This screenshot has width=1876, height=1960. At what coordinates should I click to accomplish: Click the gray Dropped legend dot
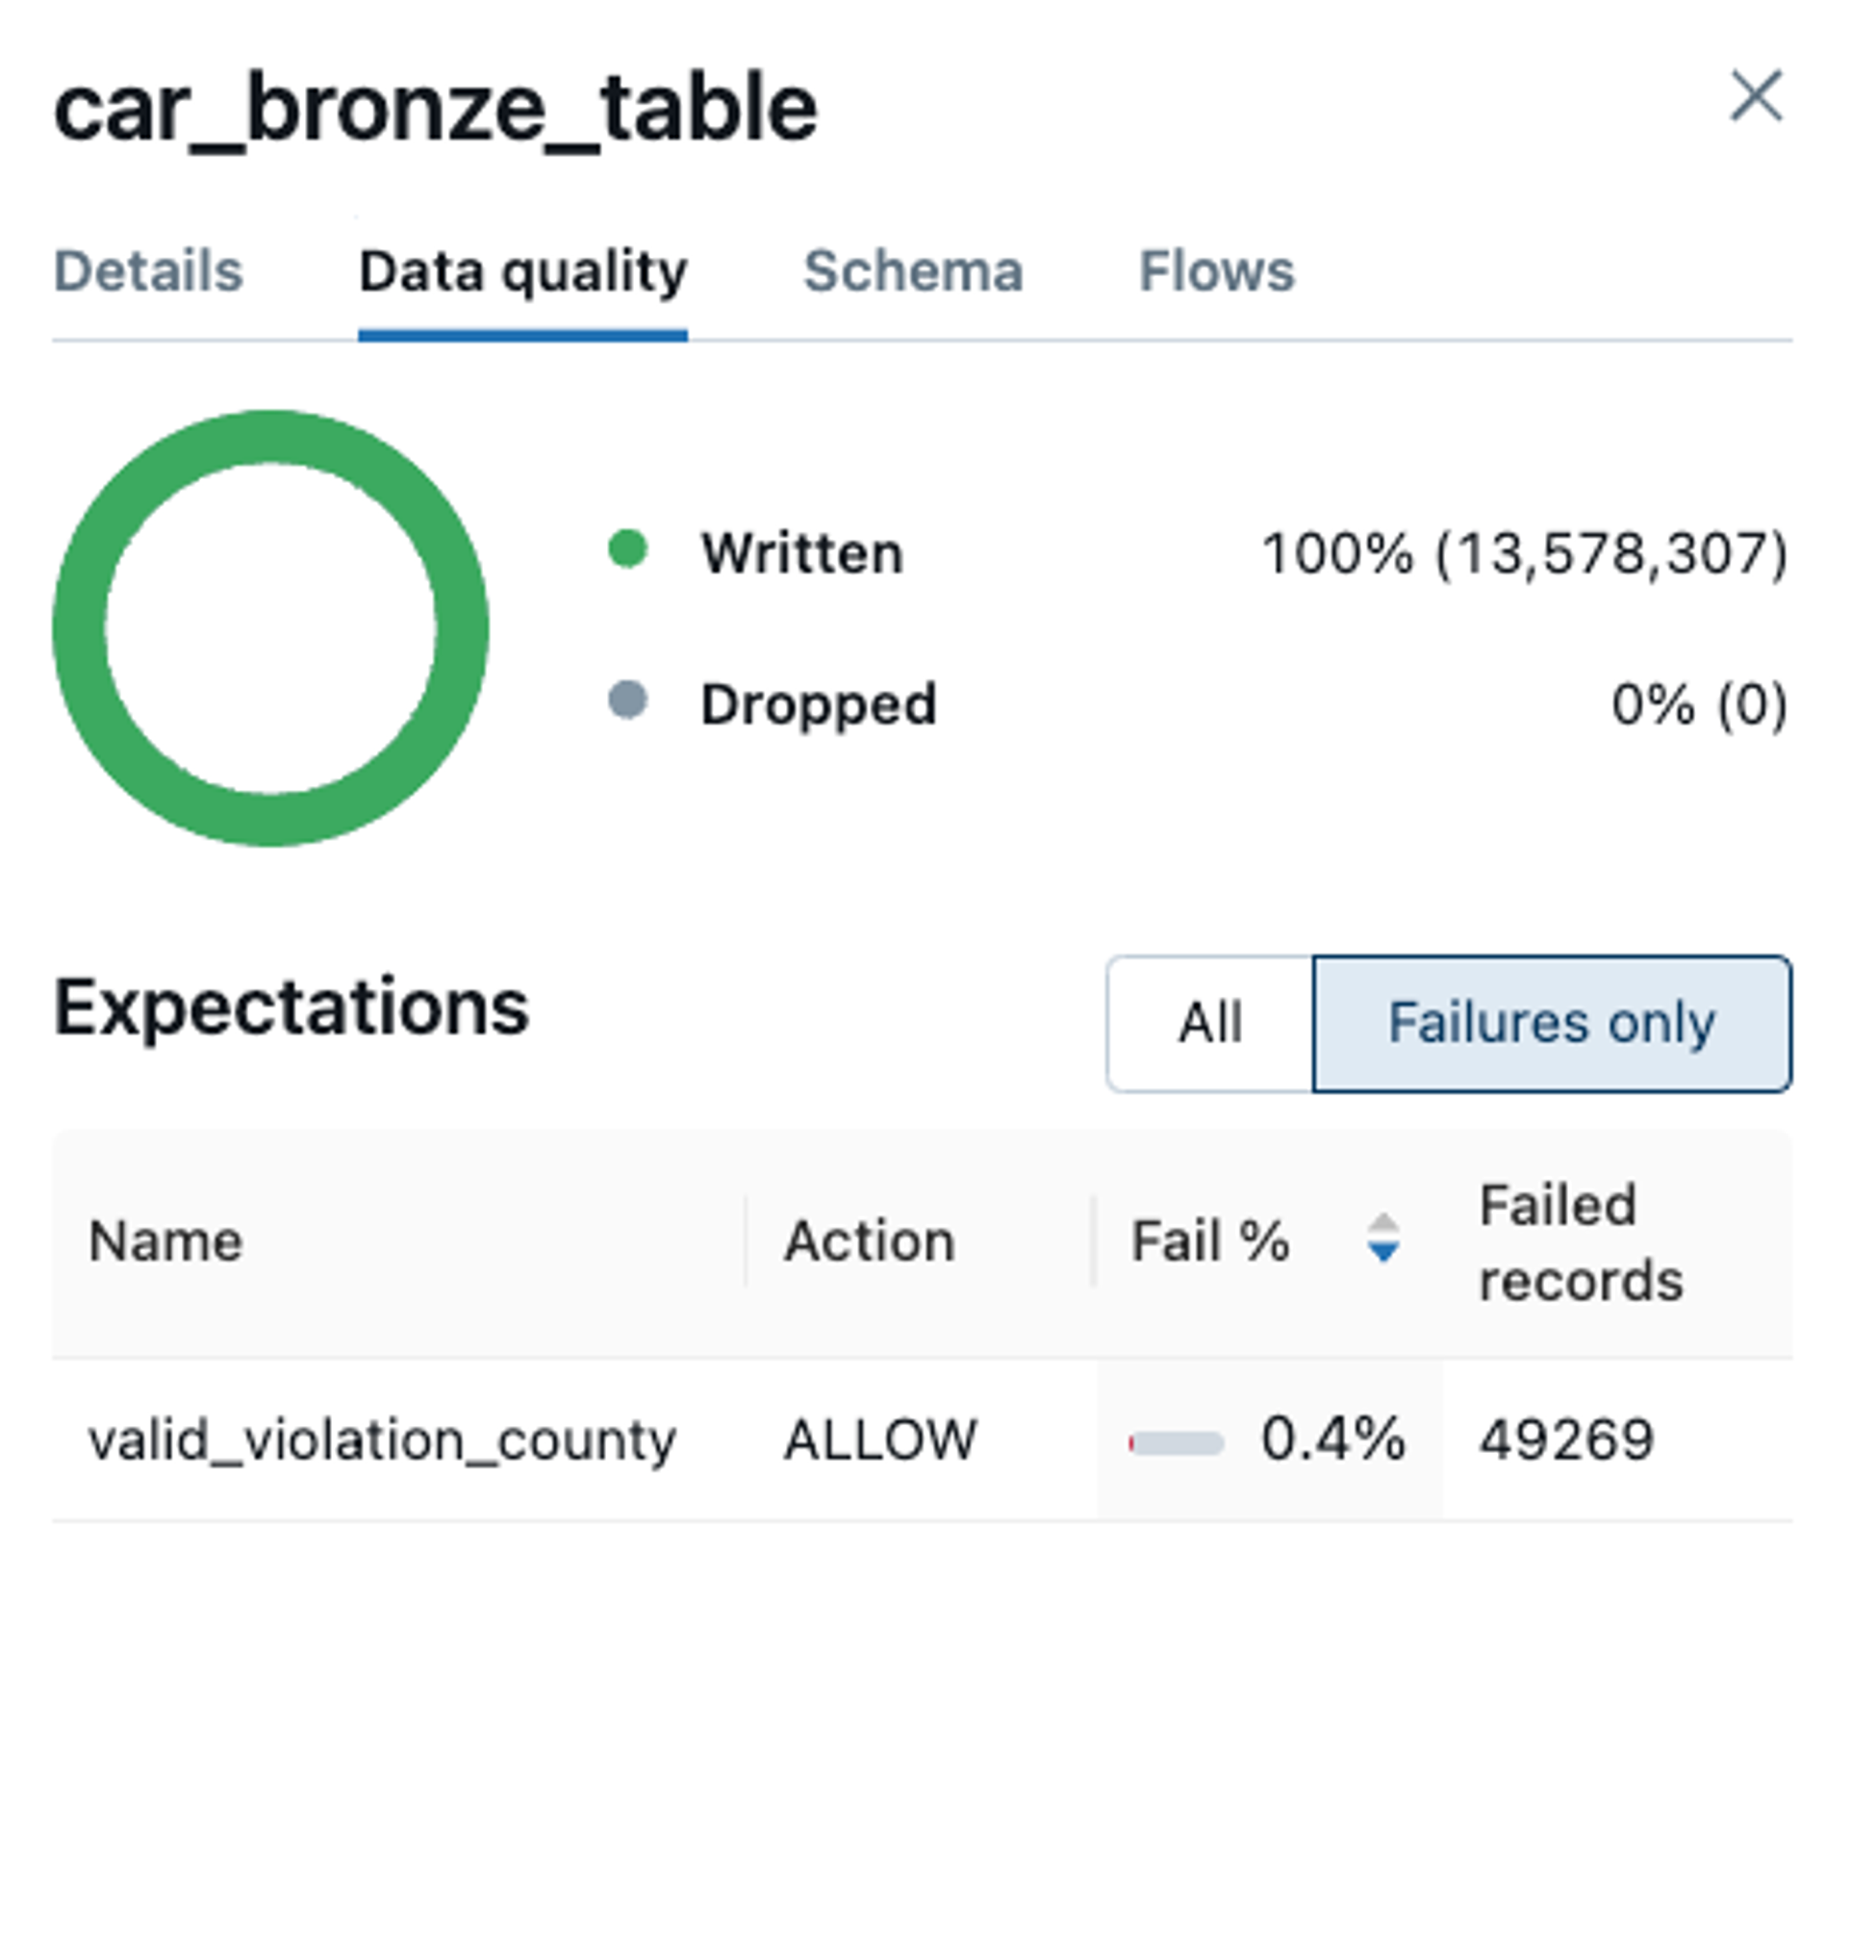point(628,700)
